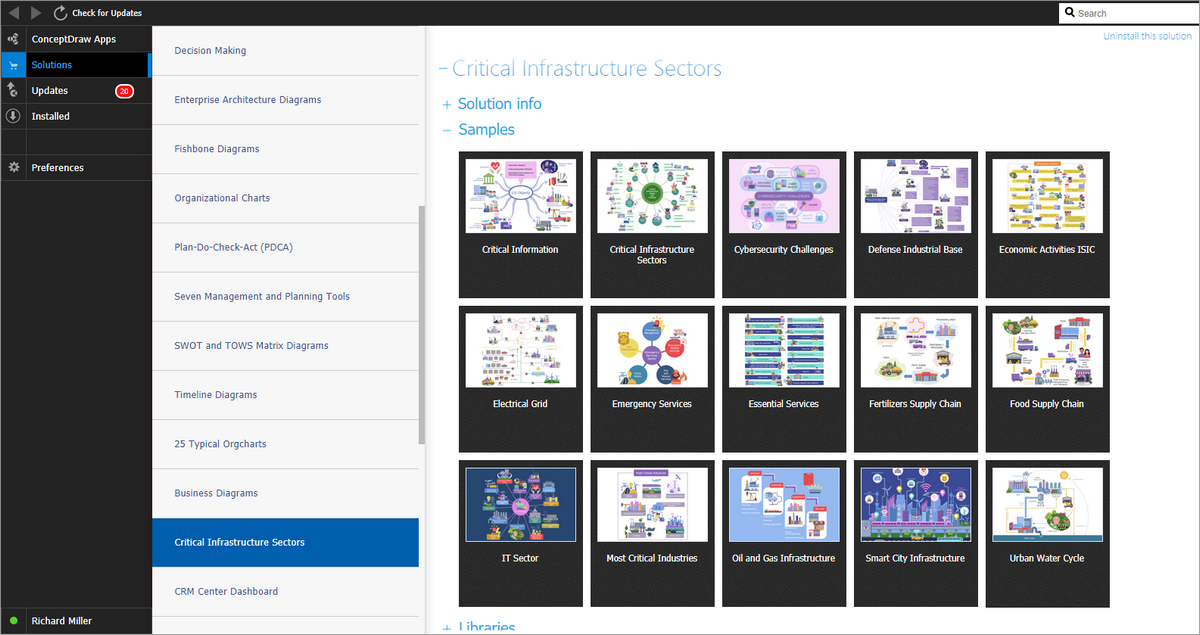Click the Check for Updates refresh icon
Screen dimensions: 1200x635
click(x=61, y=13)
